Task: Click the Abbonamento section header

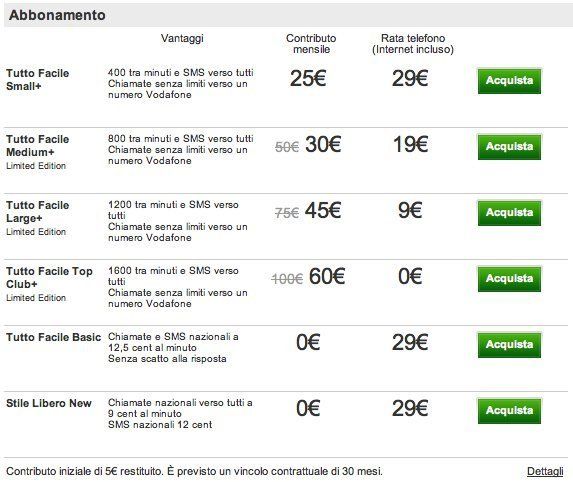Action: tap(57, 15)
